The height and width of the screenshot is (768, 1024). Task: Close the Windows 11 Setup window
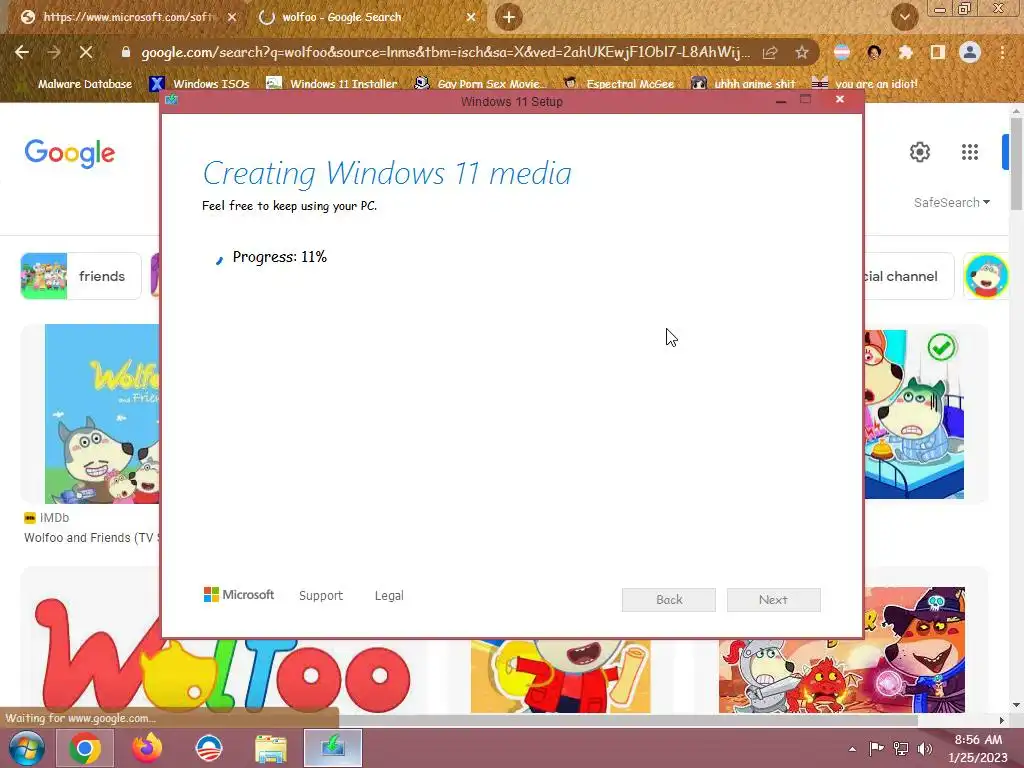(x=840, y=99)
